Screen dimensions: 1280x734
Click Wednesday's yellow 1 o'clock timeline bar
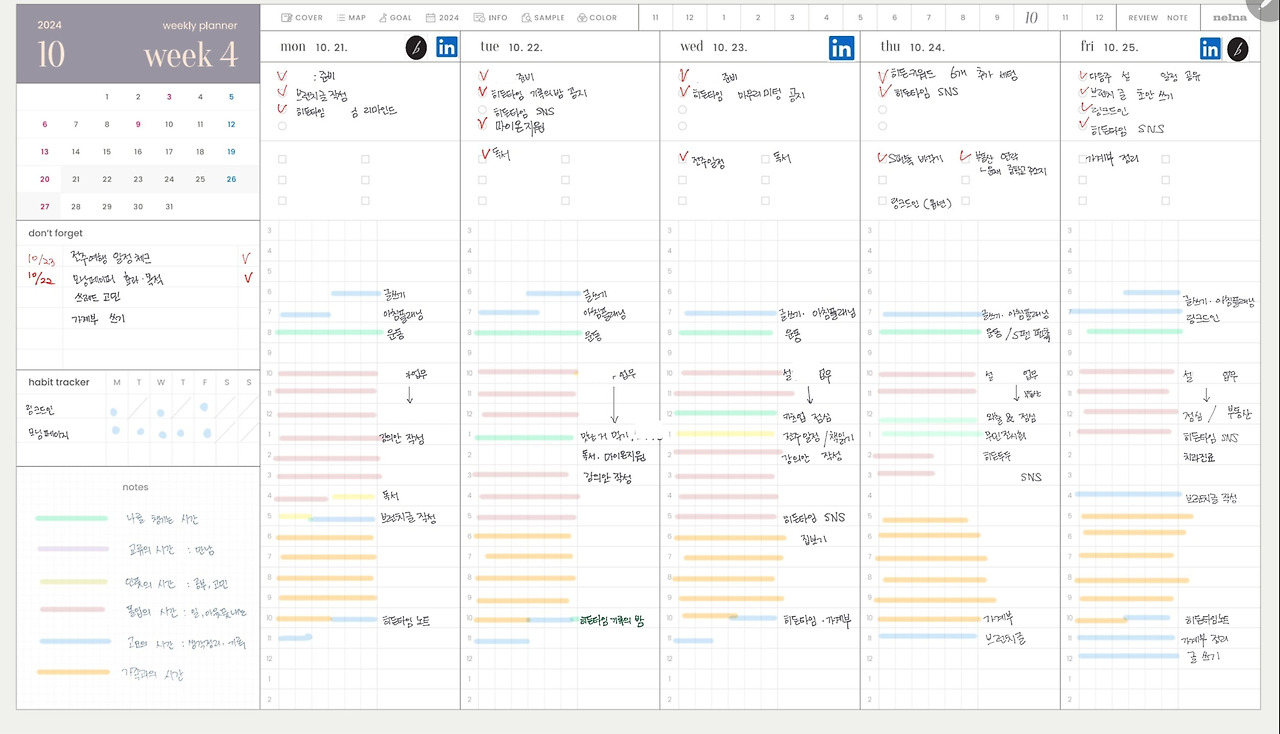(x=727, y=434)
